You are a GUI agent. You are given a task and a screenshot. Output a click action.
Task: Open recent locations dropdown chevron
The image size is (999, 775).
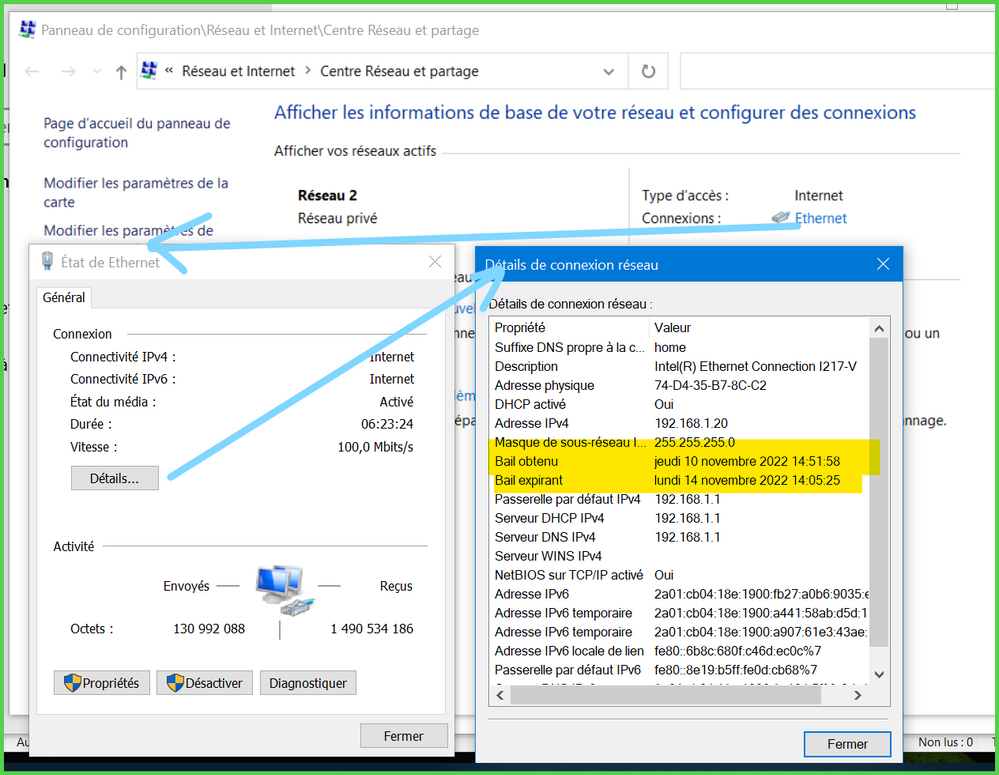[97, 71]
